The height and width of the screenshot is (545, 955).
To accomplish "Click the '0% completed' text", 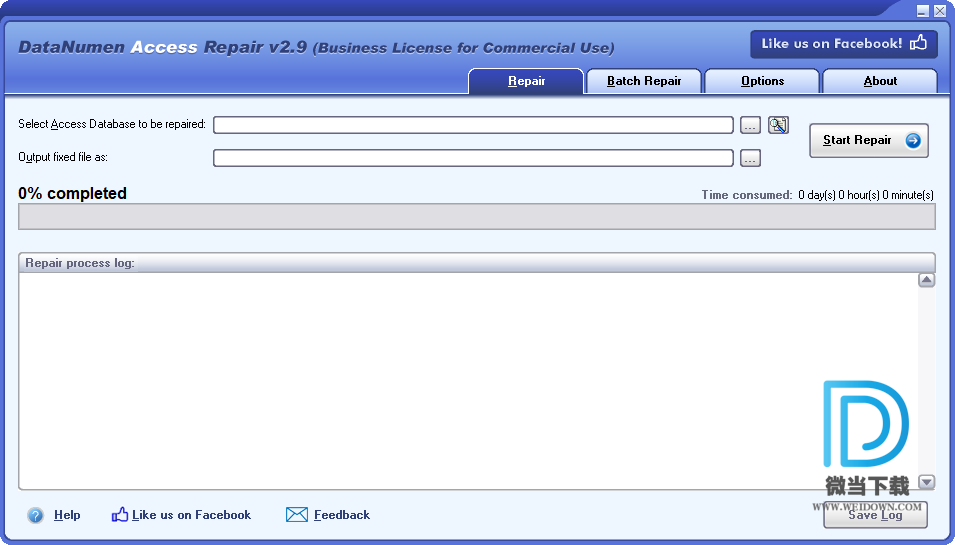I will click(x=72, y=194).
